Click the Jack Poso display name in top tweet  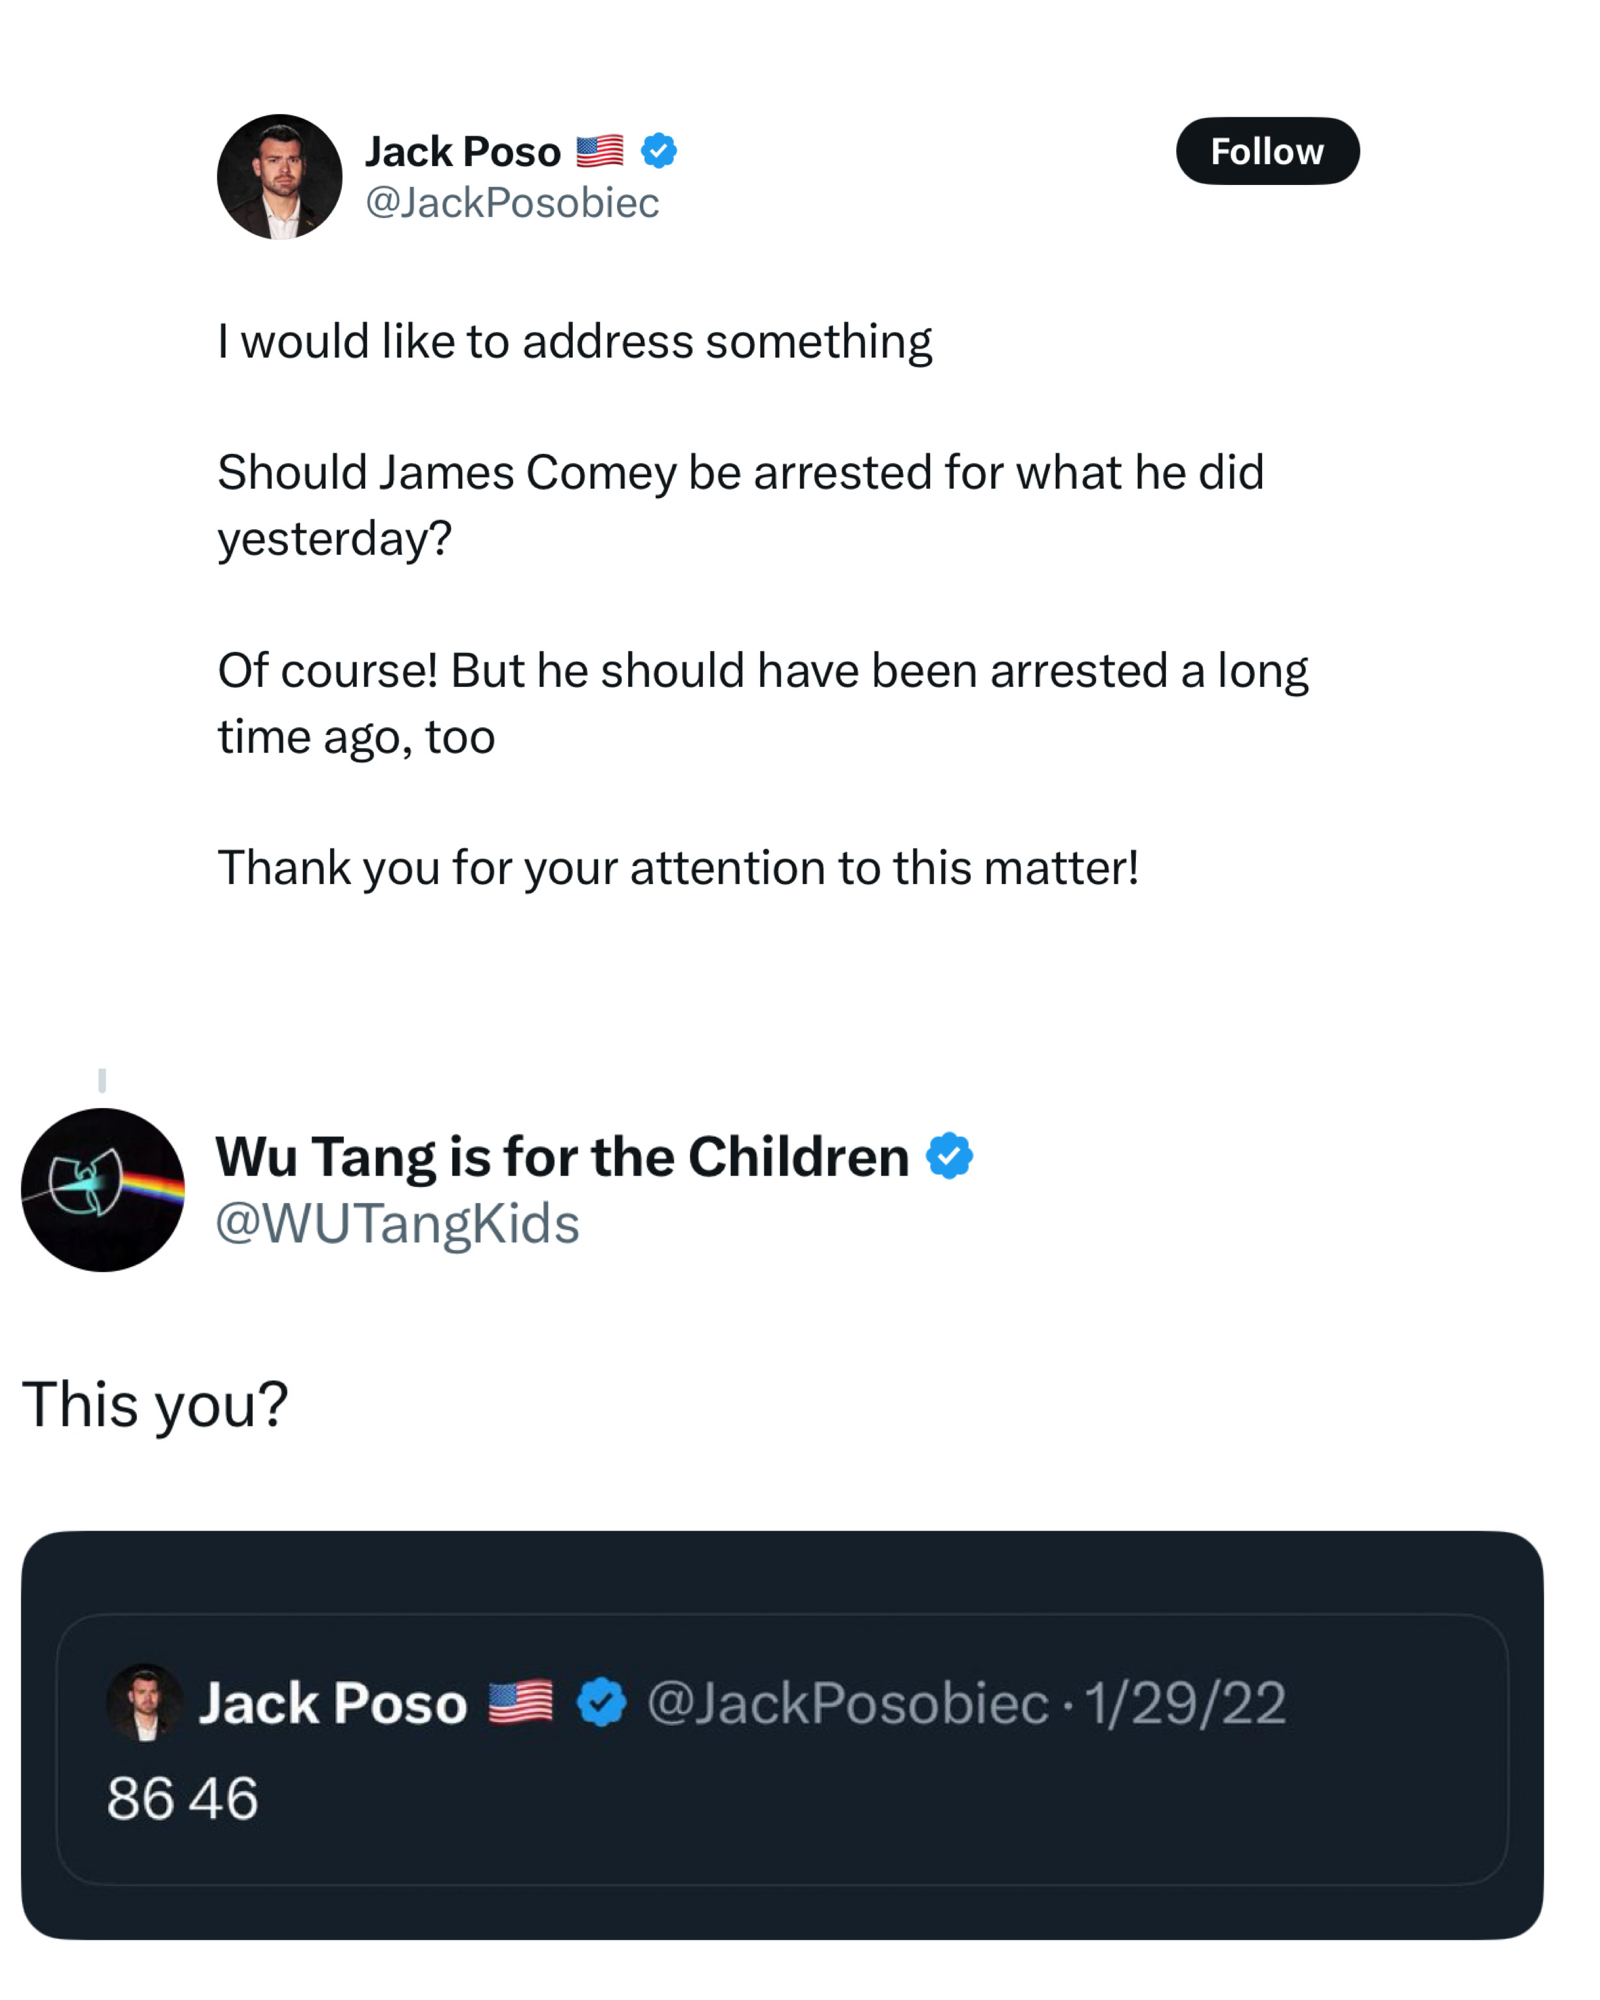coord(462,152)
